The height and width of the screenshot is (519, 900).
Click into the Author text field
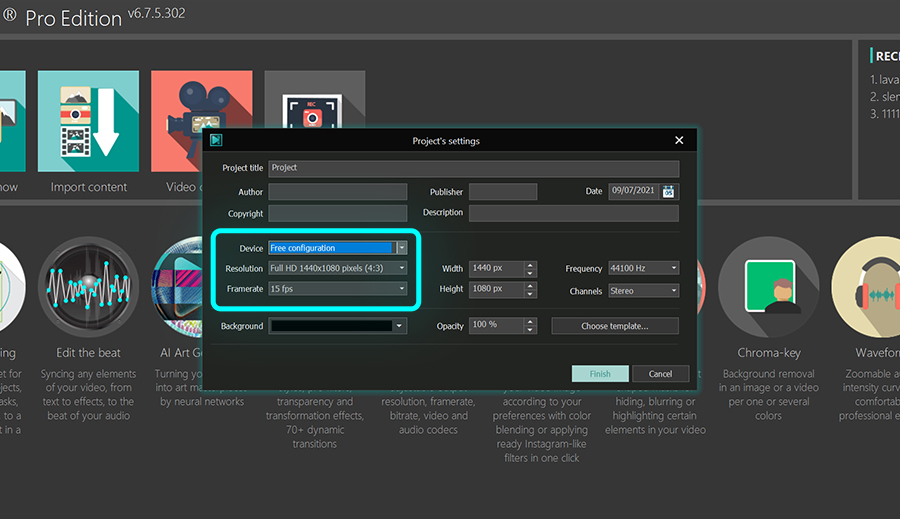[337, 192]
